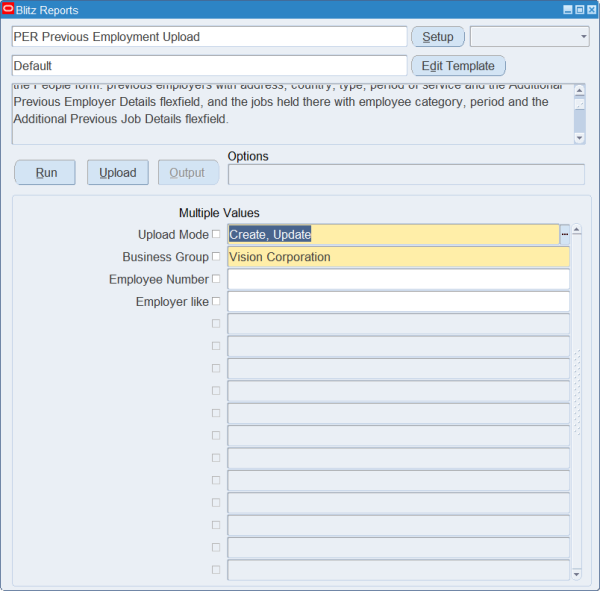Click the Business Group label
600x591 pixels.
[165, 256]
